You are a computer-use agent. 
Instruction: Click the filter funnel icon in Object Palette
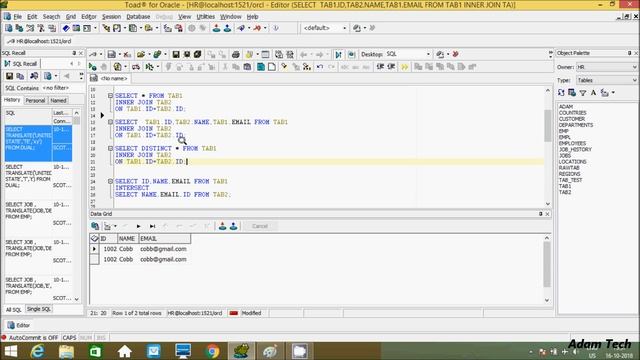click(x=583, y=93)
